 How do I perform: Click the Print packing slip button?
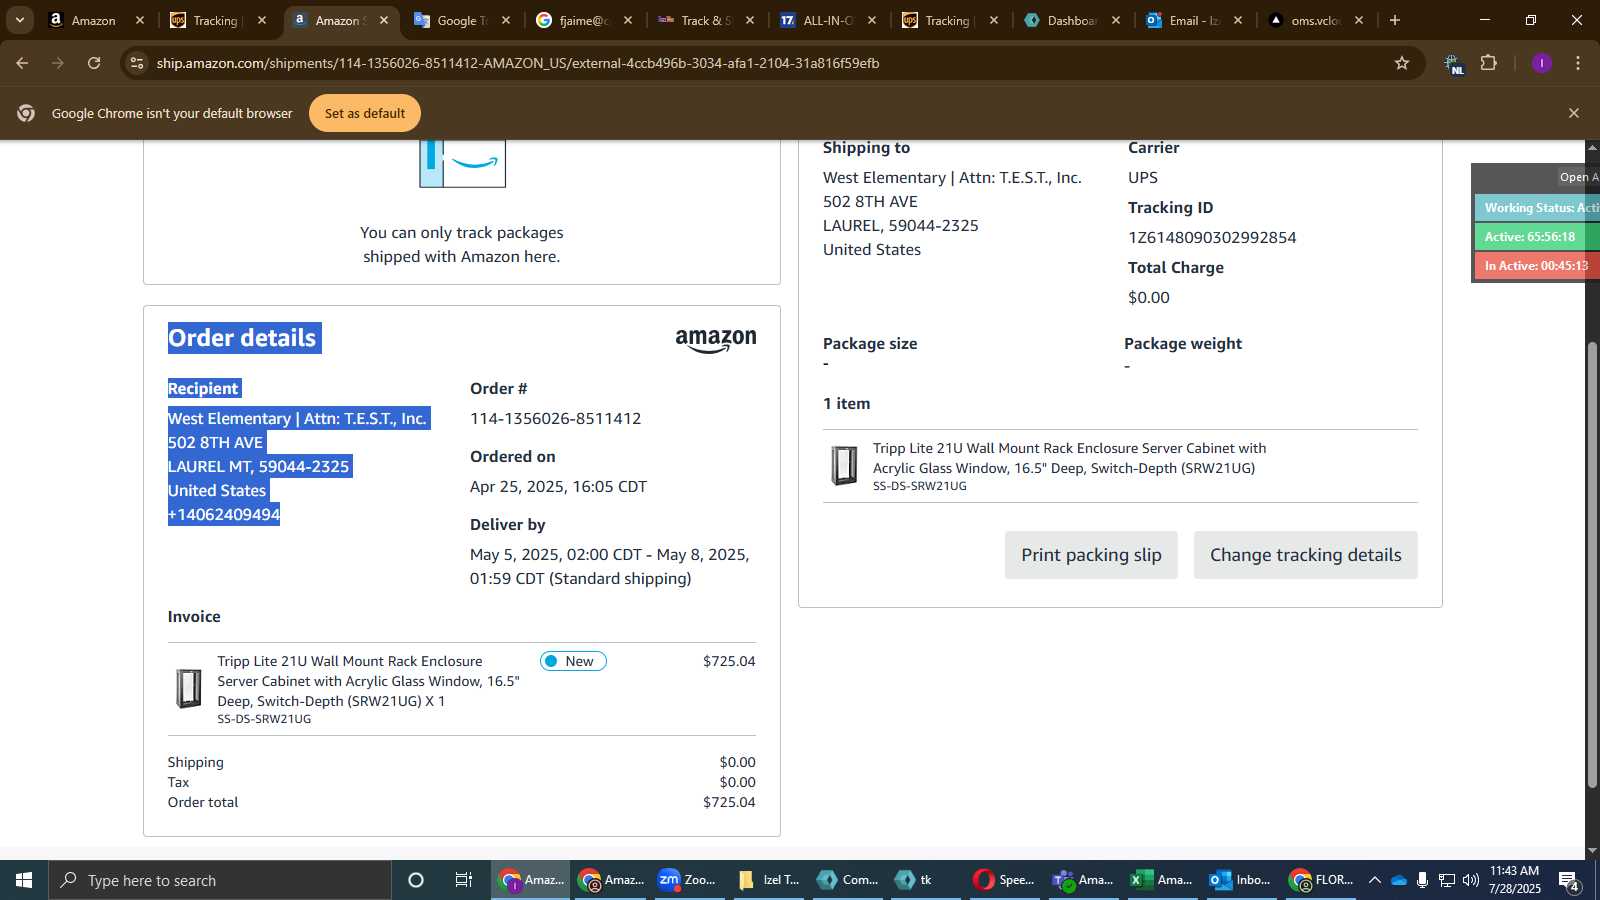coord(1091,555)
